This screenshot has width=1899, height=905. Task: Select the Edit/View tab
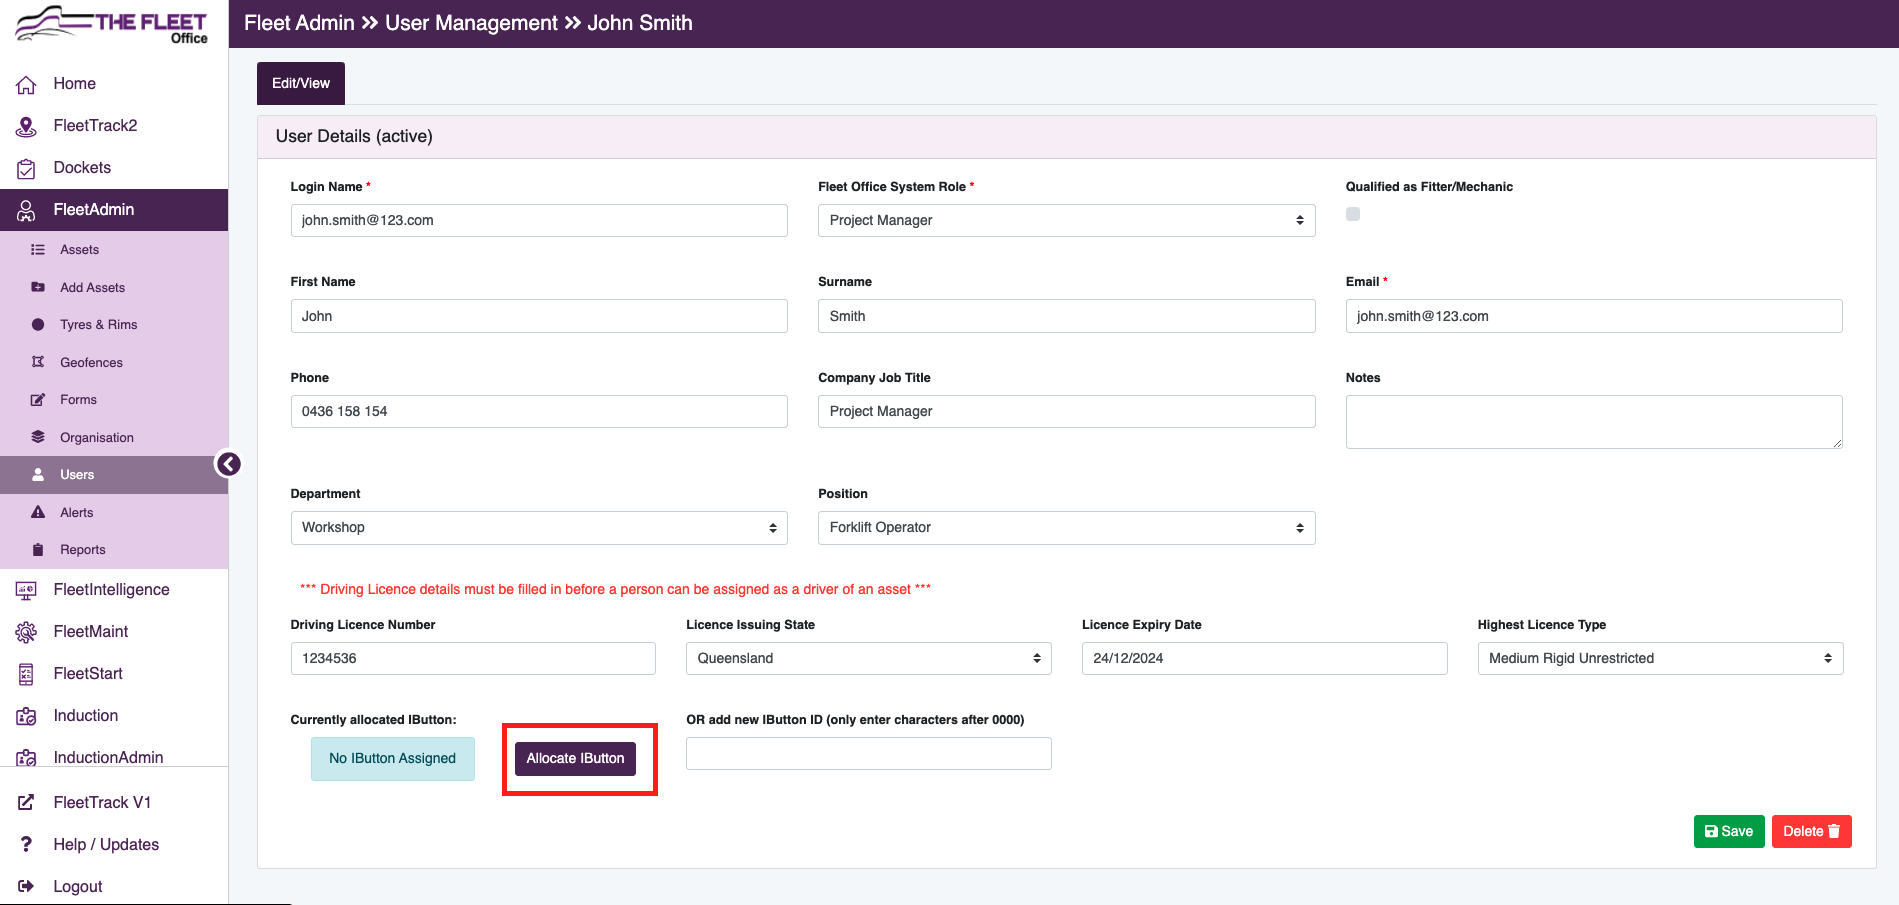(x=301, y=83)
